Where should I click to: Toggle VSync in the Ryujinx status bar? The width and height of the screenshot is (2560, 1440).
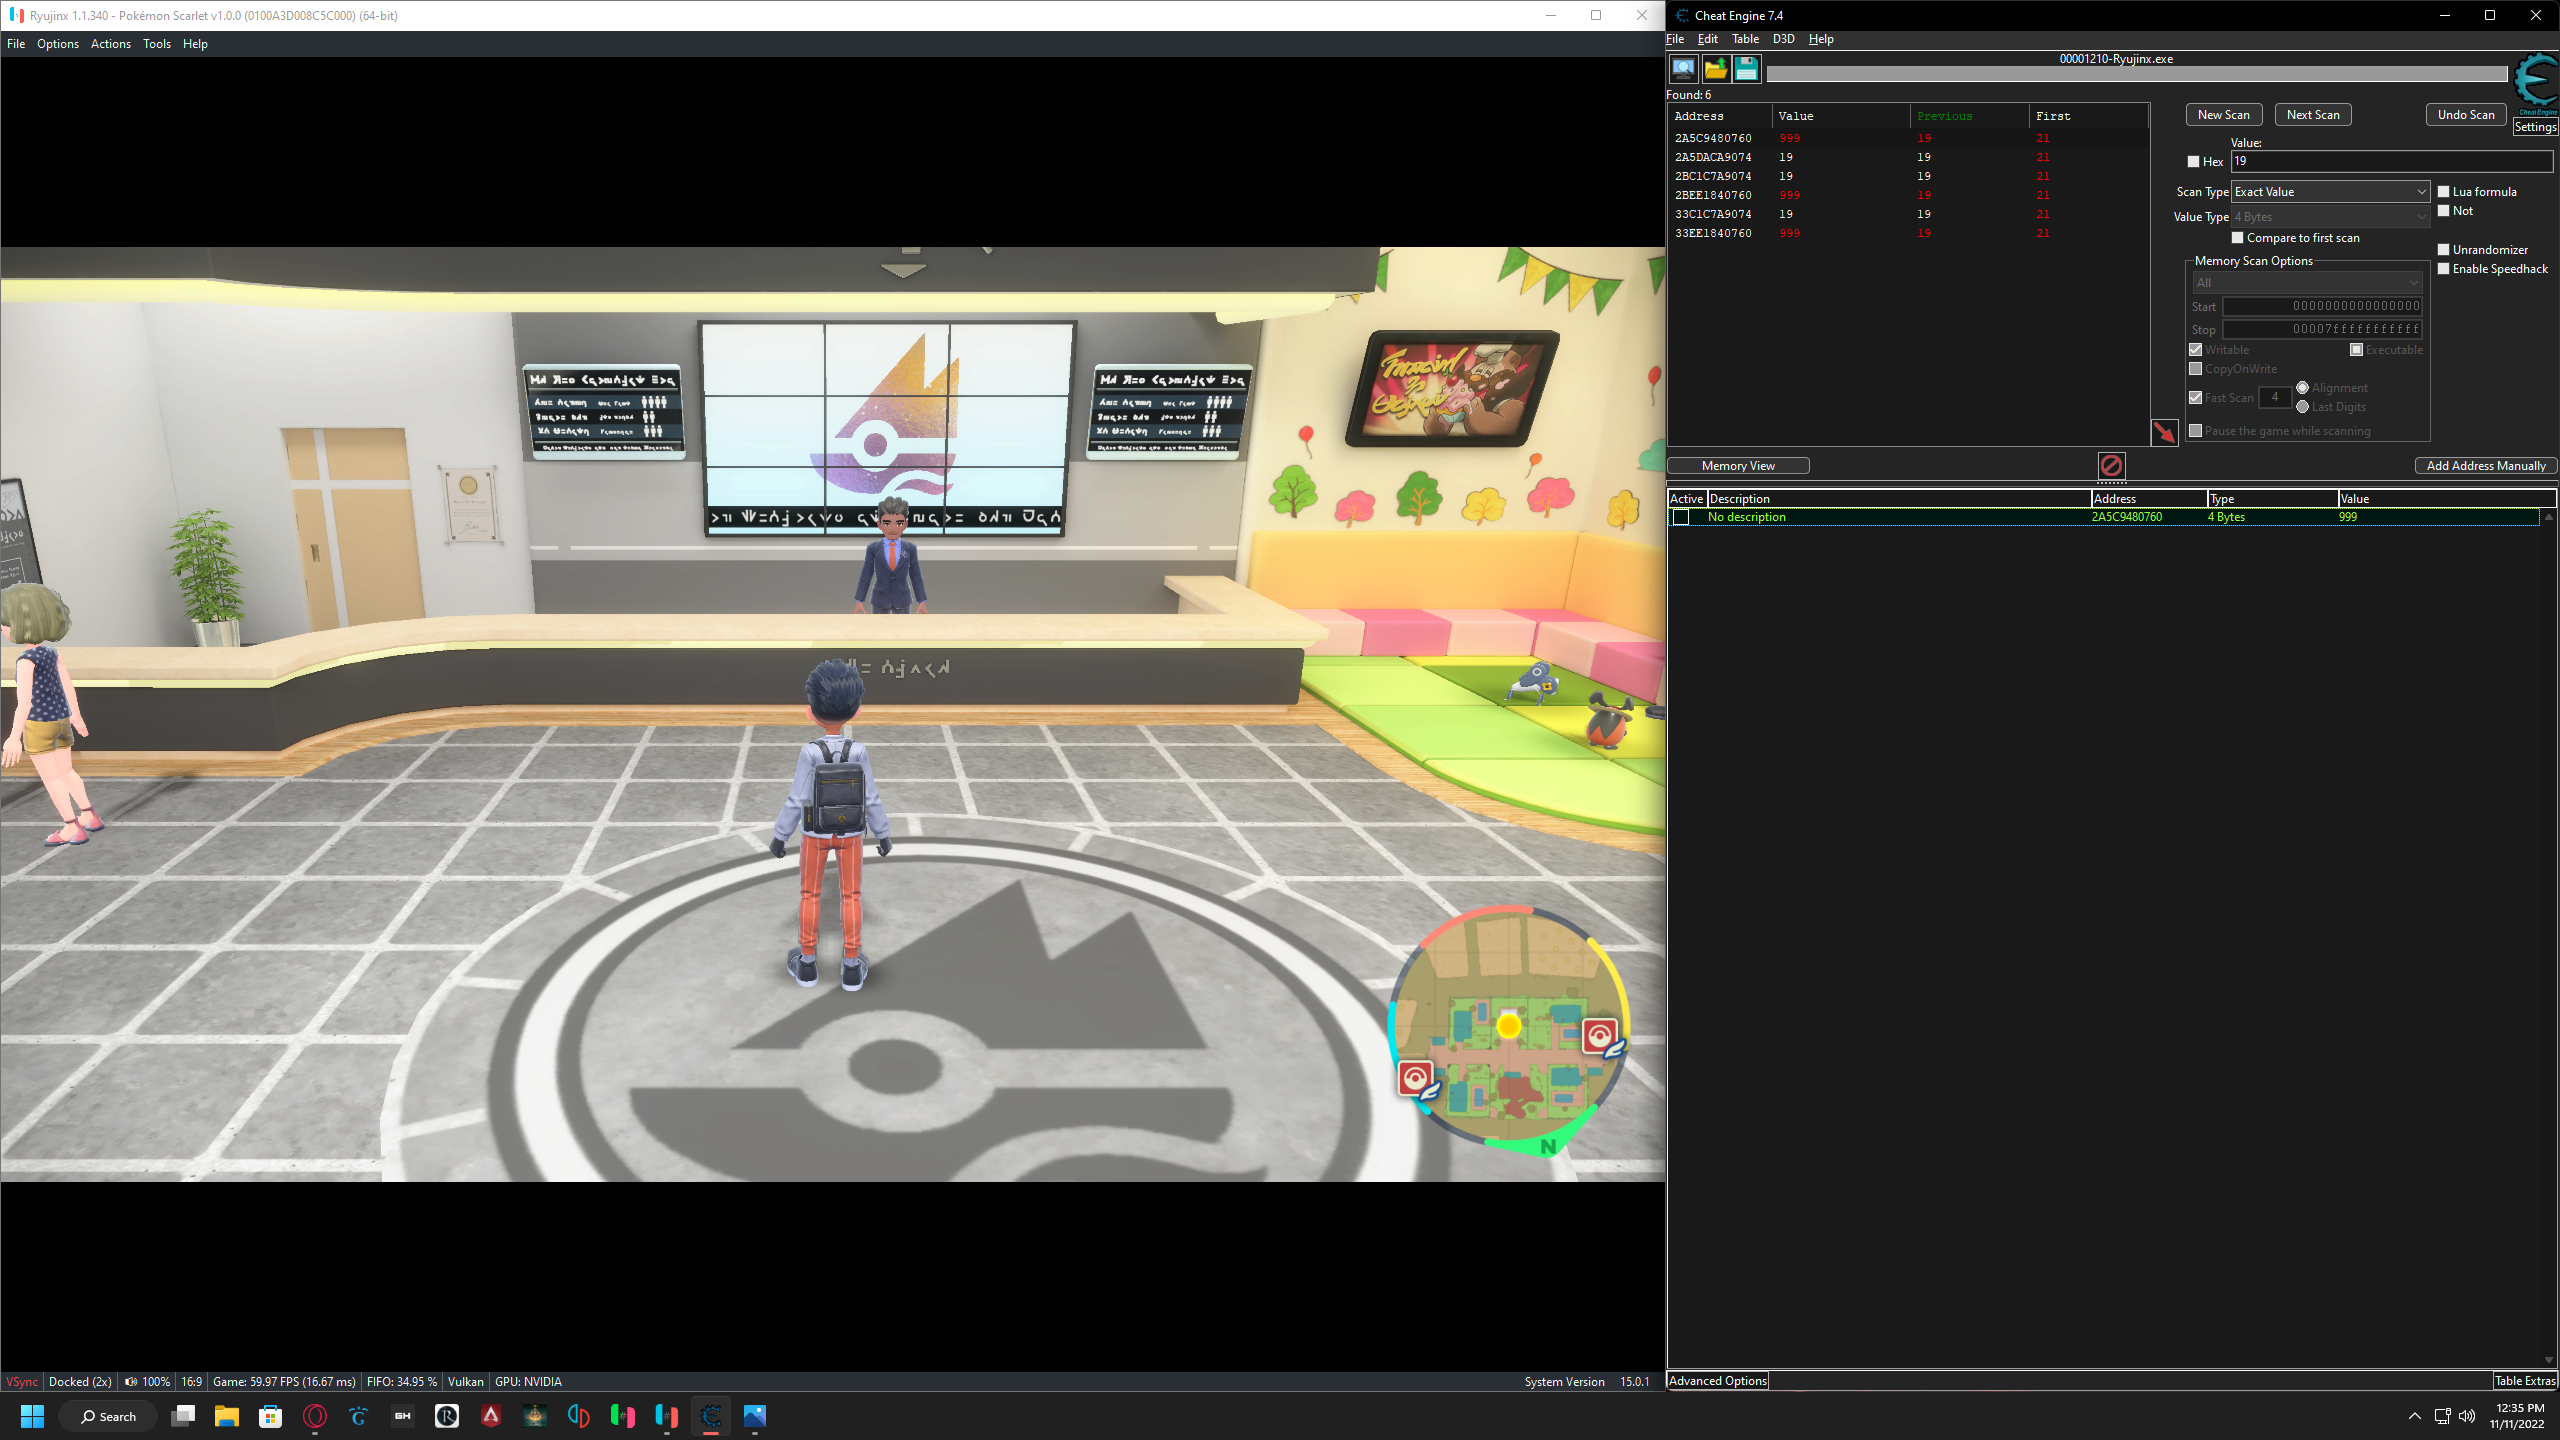[x=22, y=1382]
